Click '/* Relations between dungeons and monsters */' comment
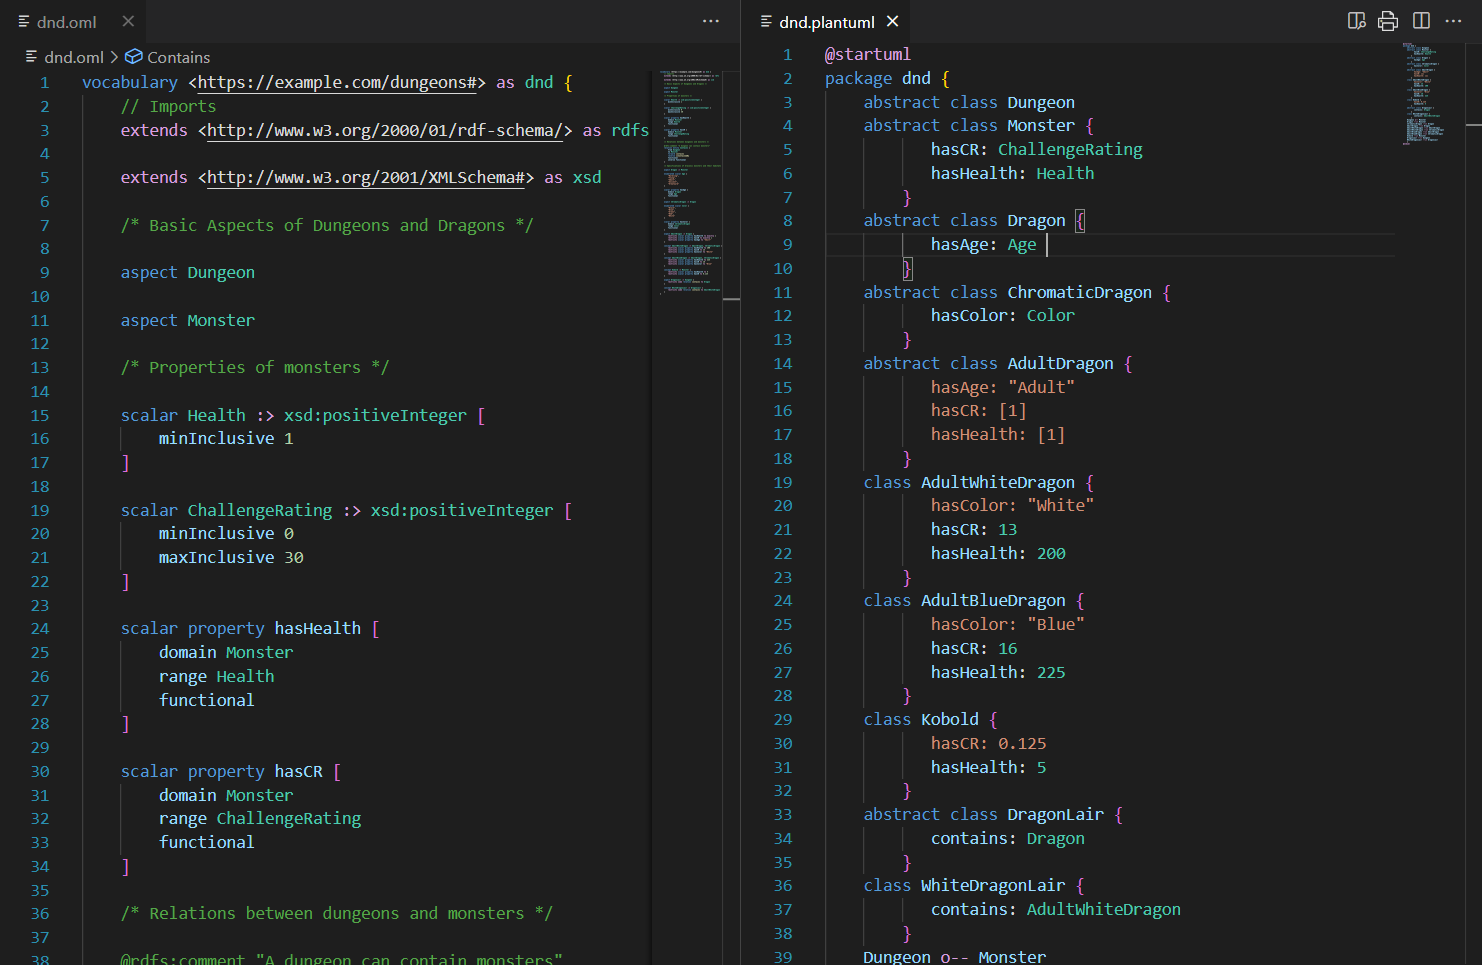This screenshot has width=1482, height=965. pos(337,913)
